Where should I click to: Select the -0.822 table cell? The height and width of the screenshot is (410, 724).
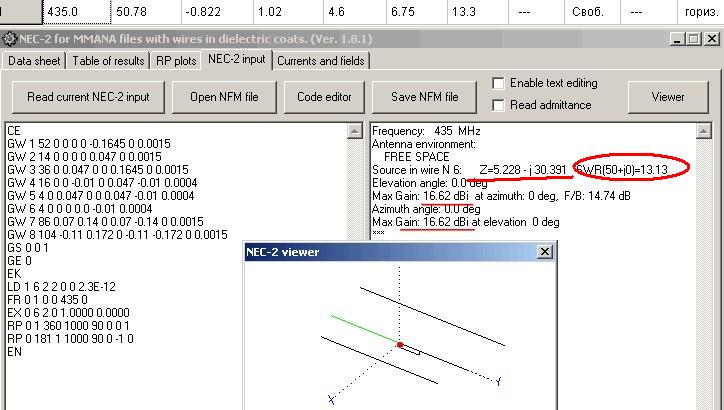coord(217,12)
